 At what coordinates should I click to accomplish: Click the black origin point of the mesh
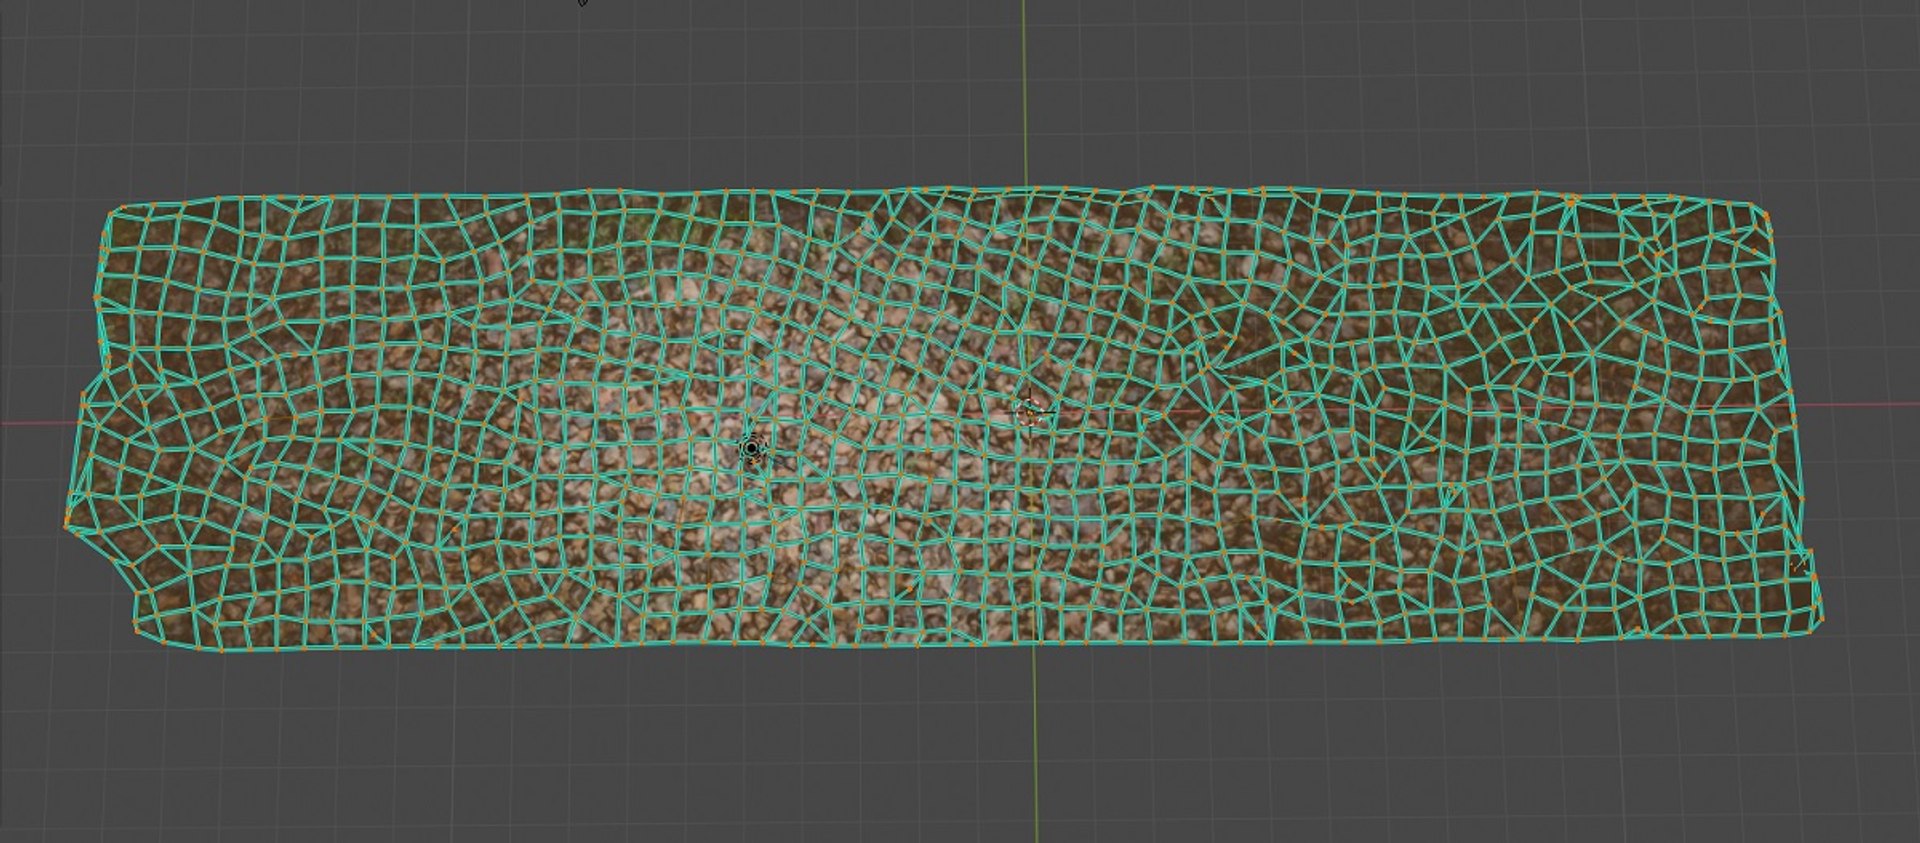click(752, 448)
